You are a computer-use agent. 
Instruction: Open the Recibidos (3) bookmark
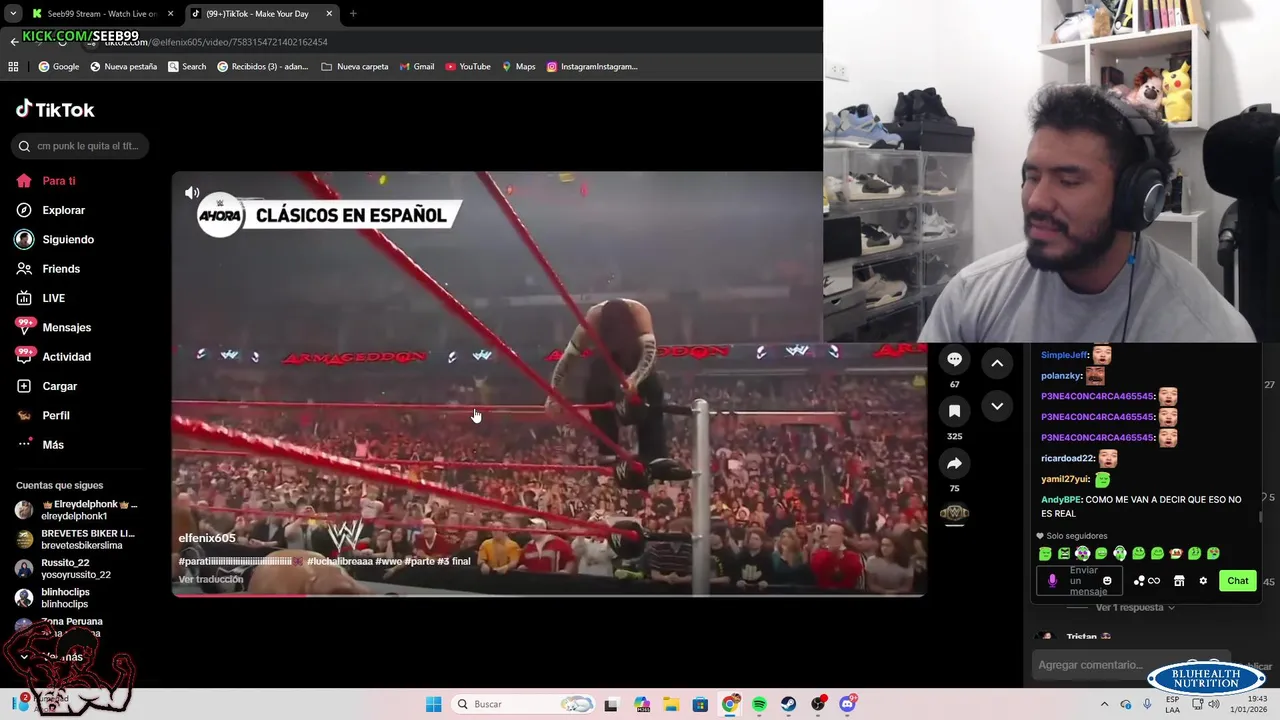point(263,66)
